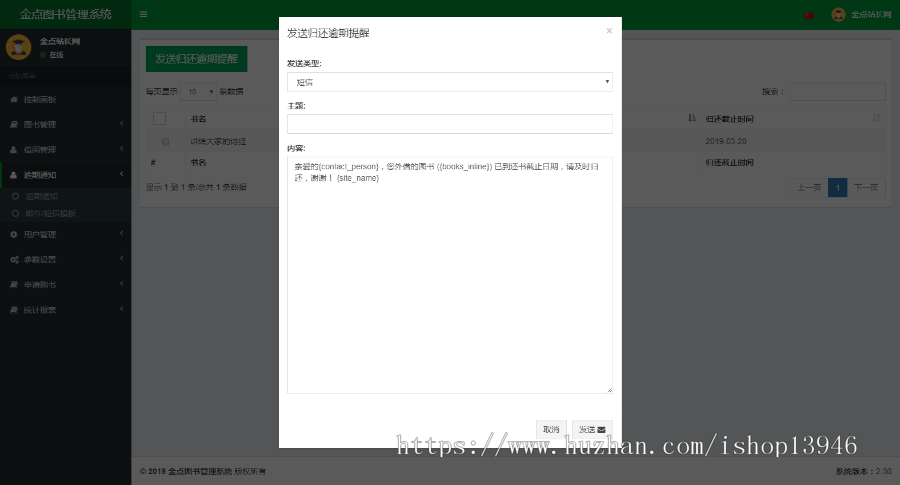
Task: Expand the 用户管理 chevron arrow
Action: click(x=121, y=234)
